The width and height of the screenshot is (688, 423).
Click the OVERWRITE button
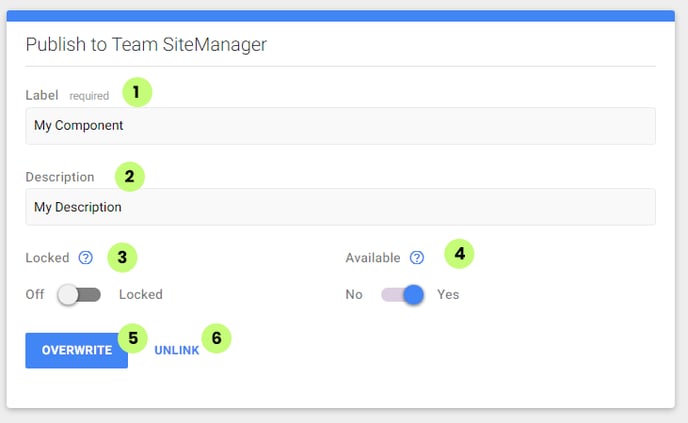click(x=77, y=351)
